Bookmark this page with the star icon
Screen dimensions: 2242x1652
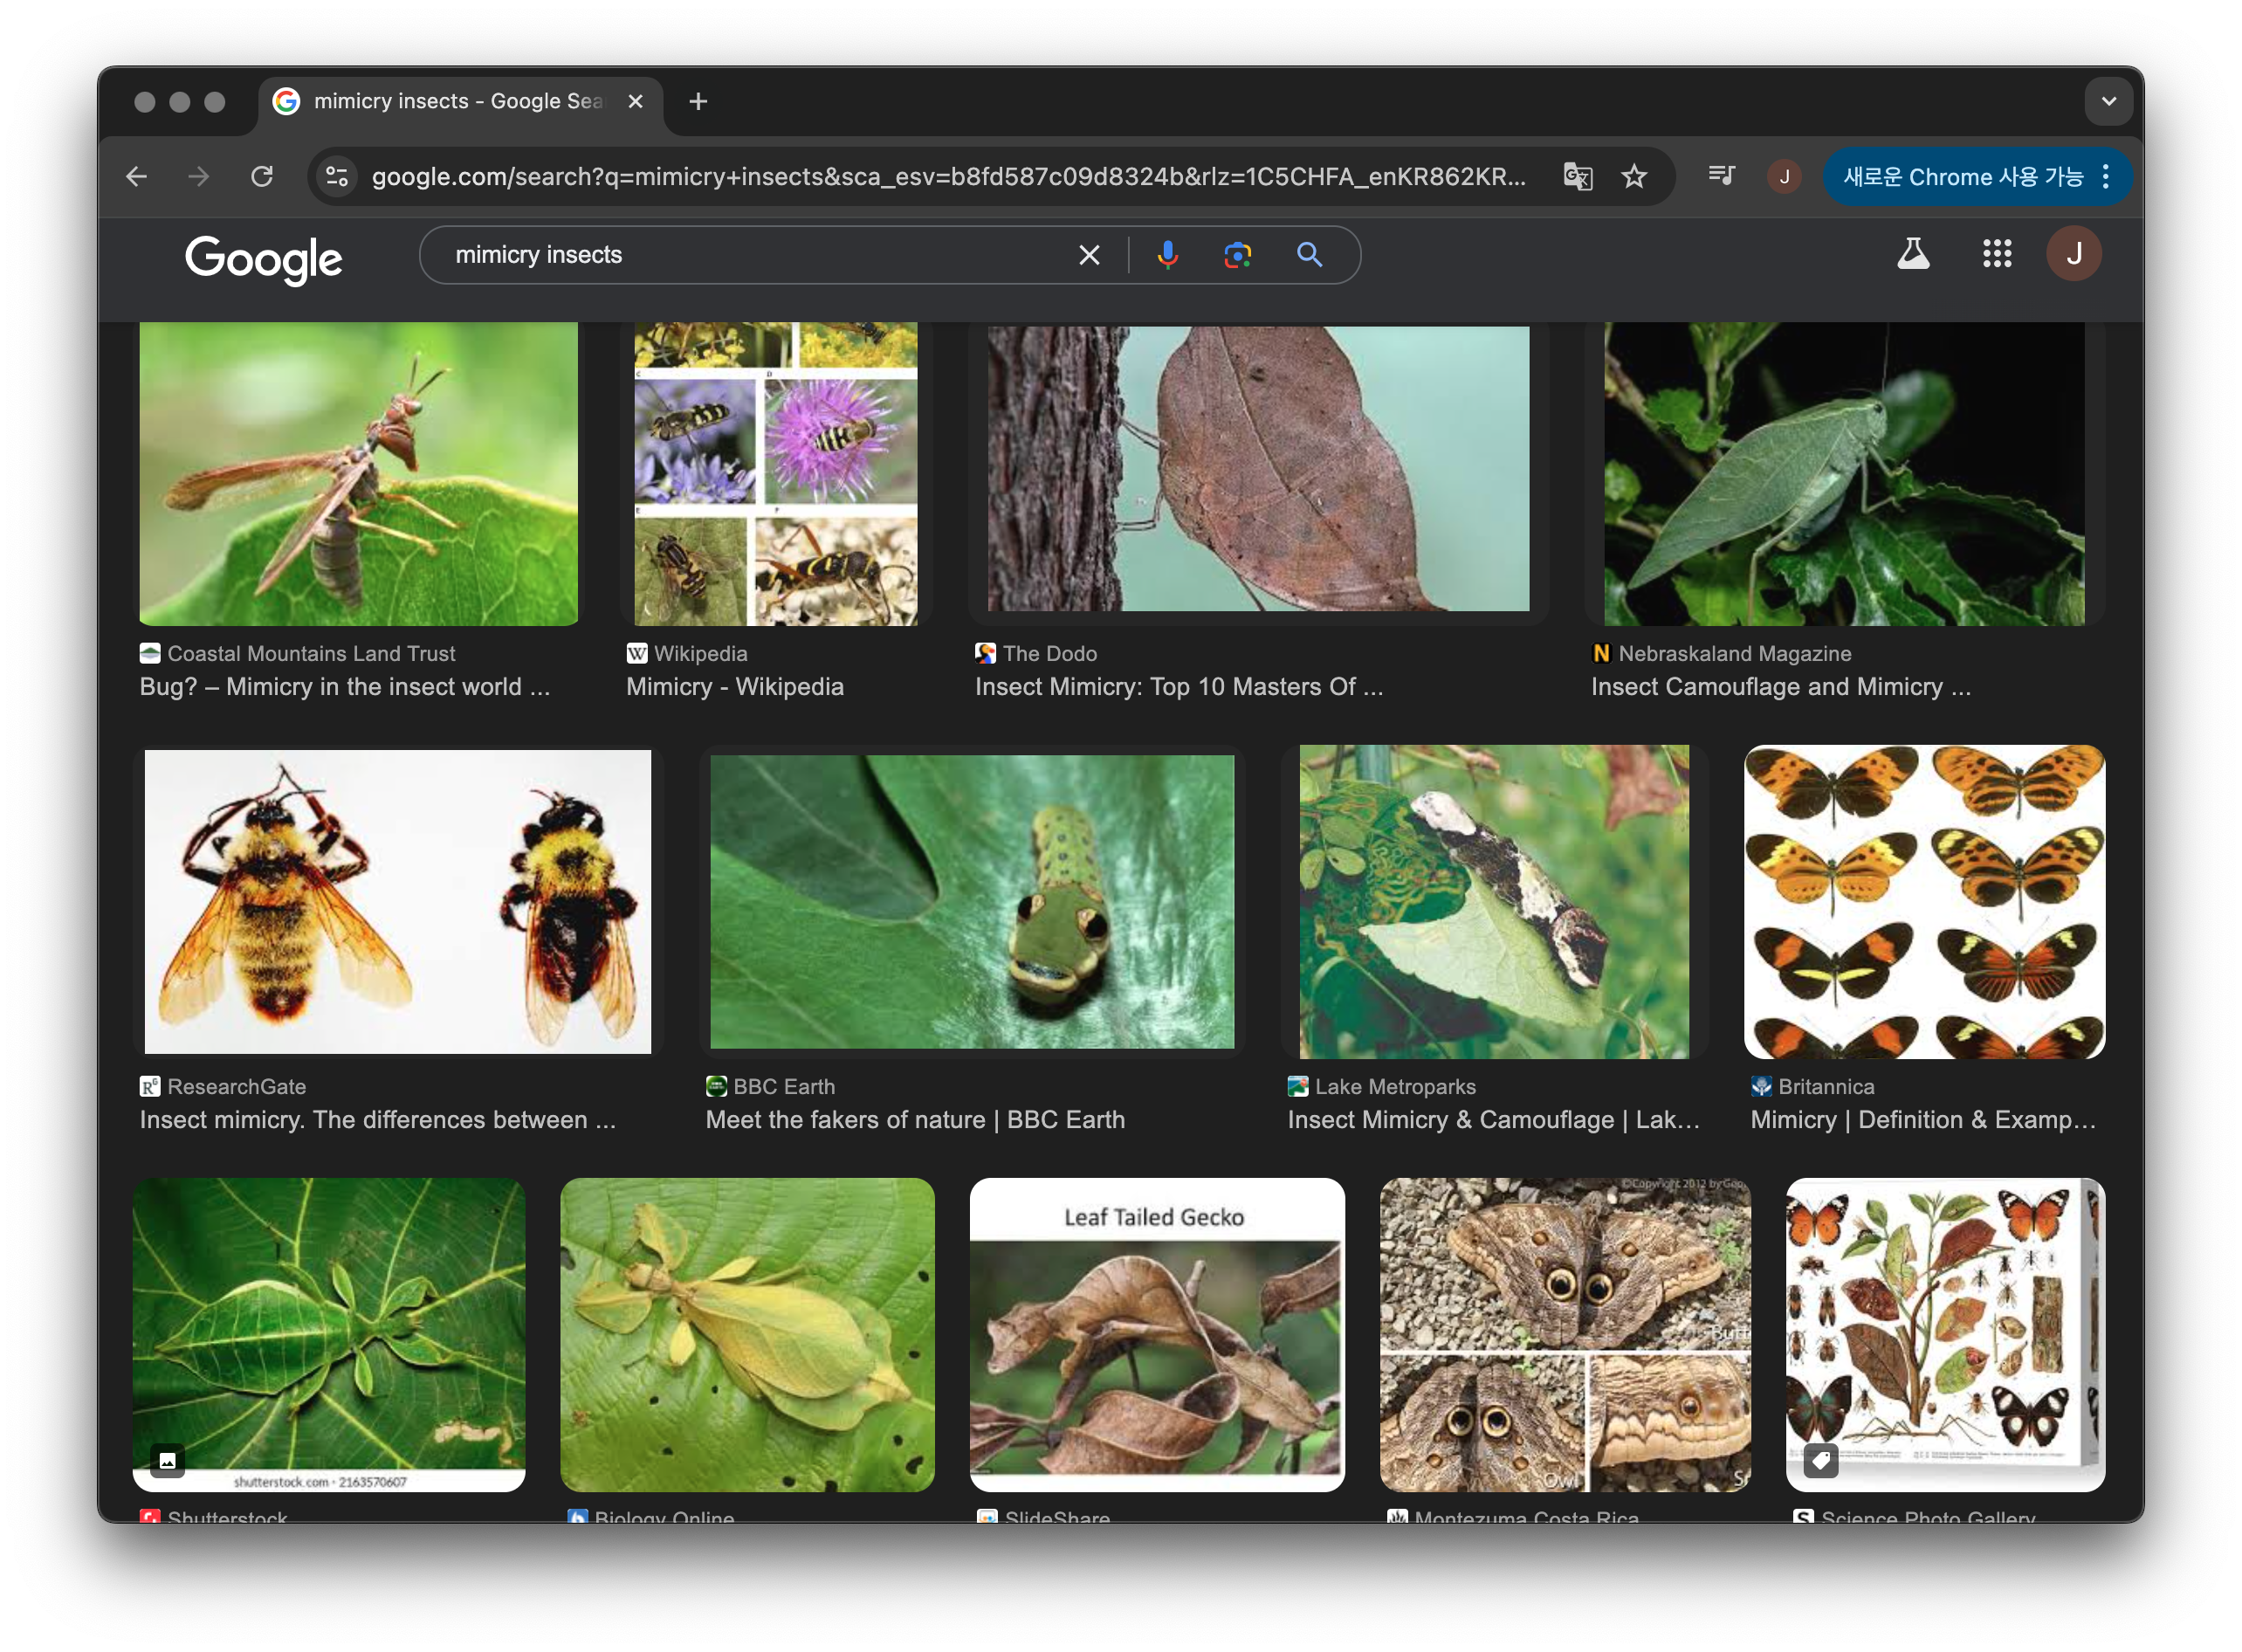[x=1634, y=177]
